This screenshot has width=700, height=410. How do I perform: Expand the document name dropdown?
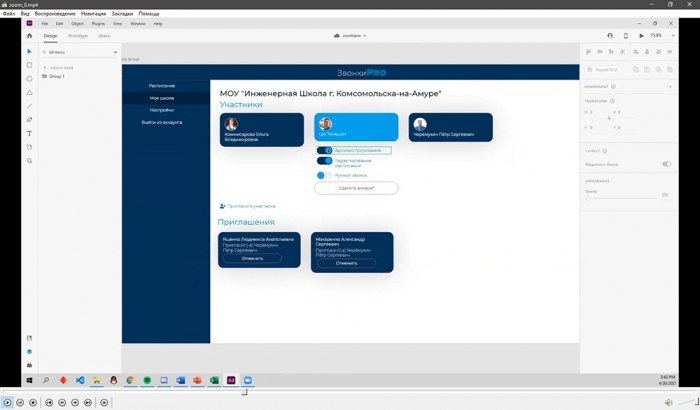(350, 35)
